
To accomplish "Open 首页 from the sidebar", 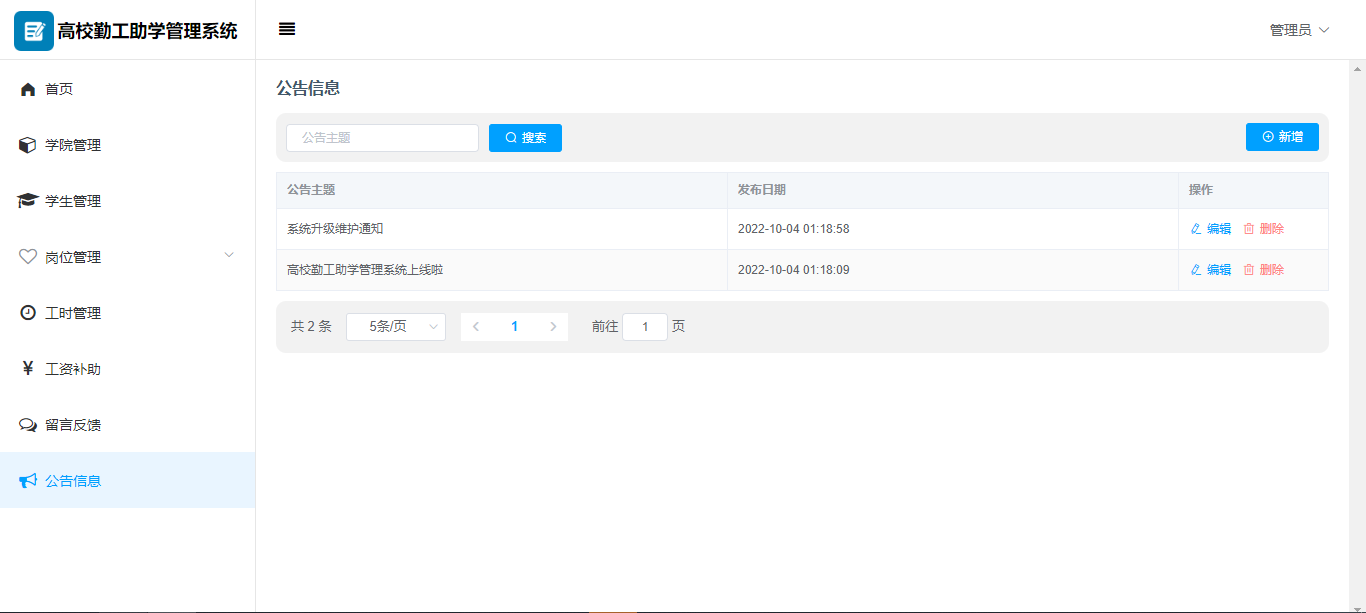I will tap(60, 89).
